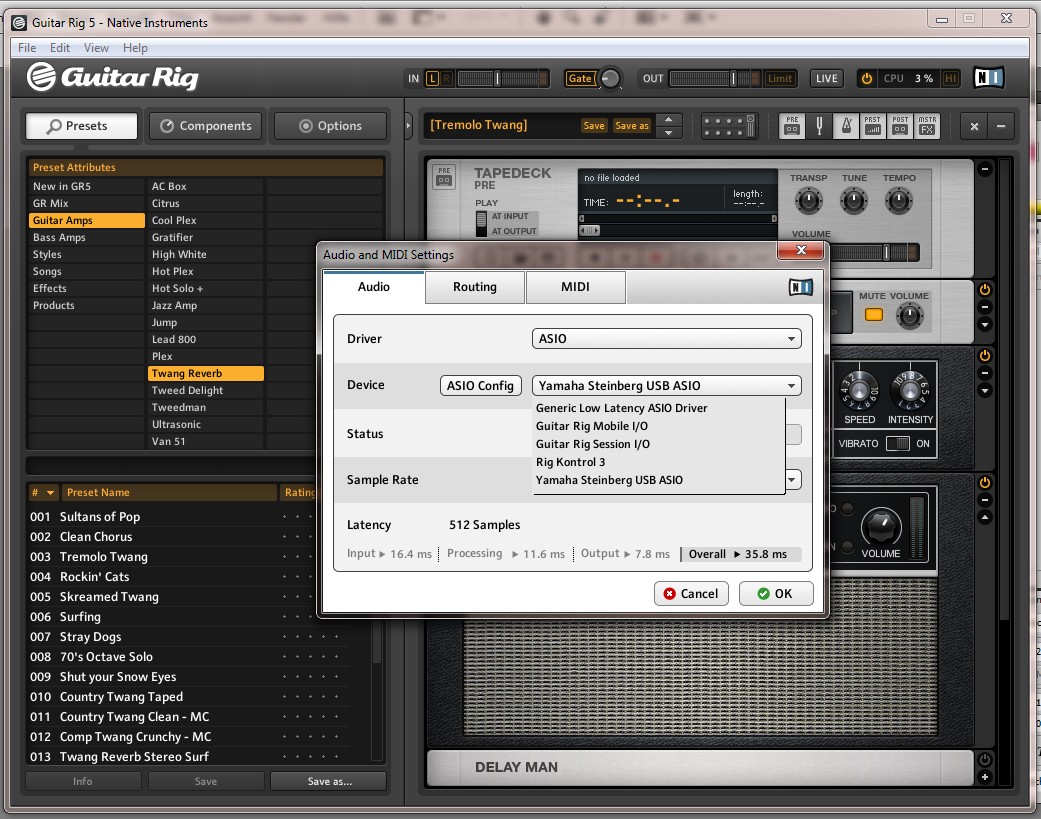Click the X icon beside the MSTR FX button
The width and height of the screenshot is (1041, 819).
(974, 126)
